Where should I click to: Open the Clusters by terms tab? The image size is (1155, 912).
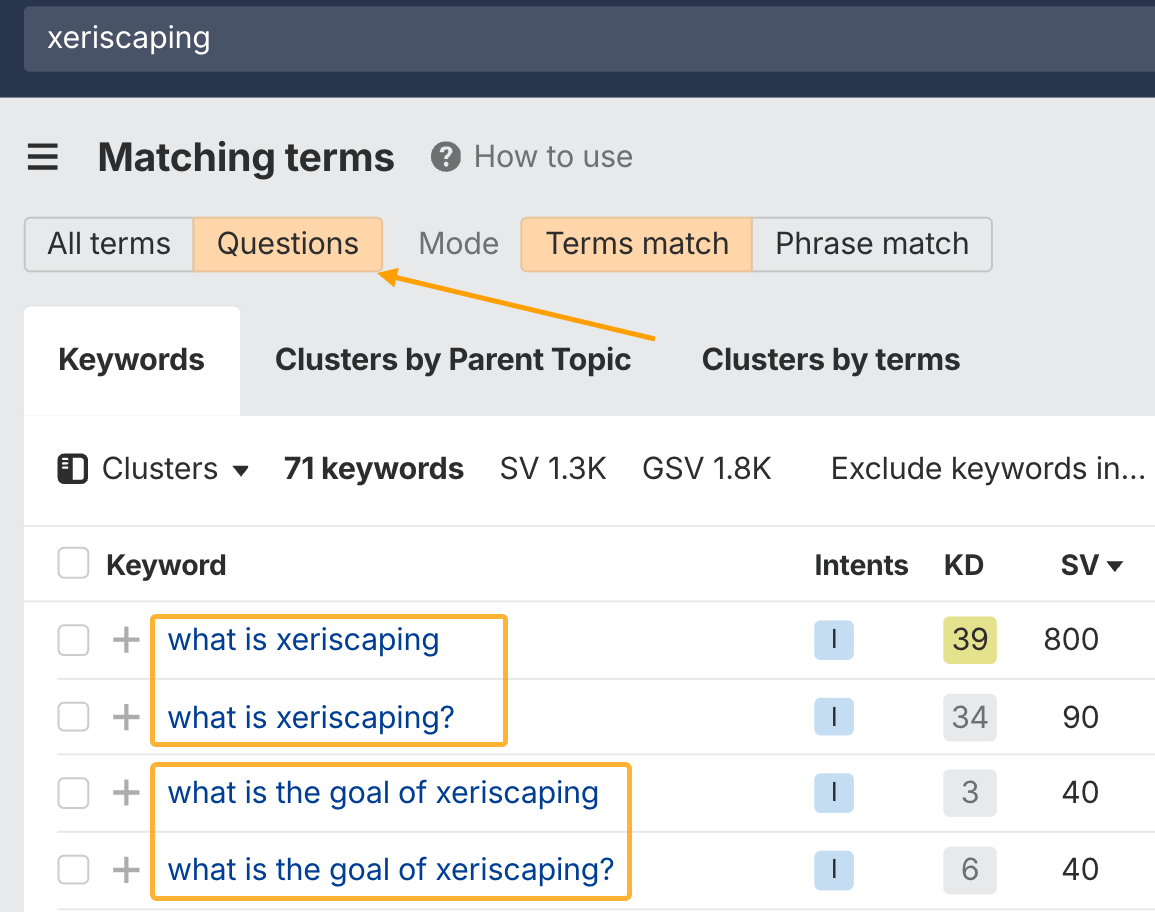pyautogui.click(x=830, y=359)
